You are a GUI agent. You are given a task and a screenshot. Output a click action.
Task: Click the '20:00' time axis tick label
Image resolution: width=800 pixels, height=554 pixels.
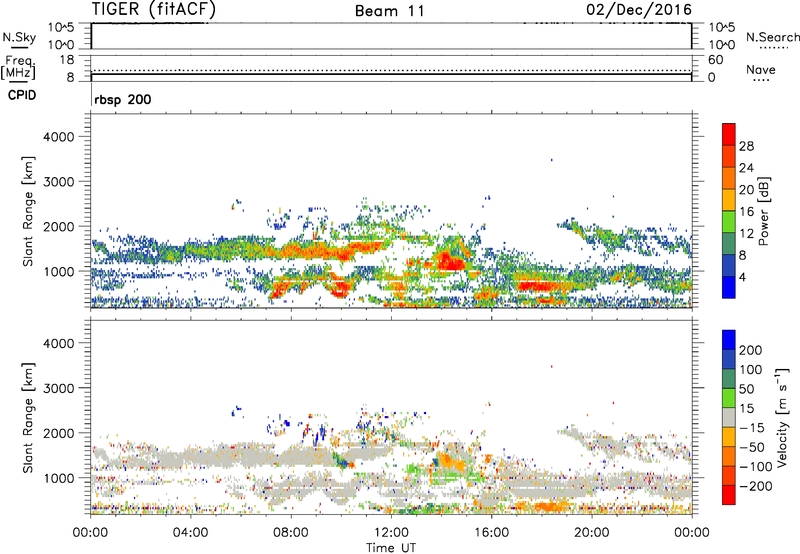click(592, 533)
